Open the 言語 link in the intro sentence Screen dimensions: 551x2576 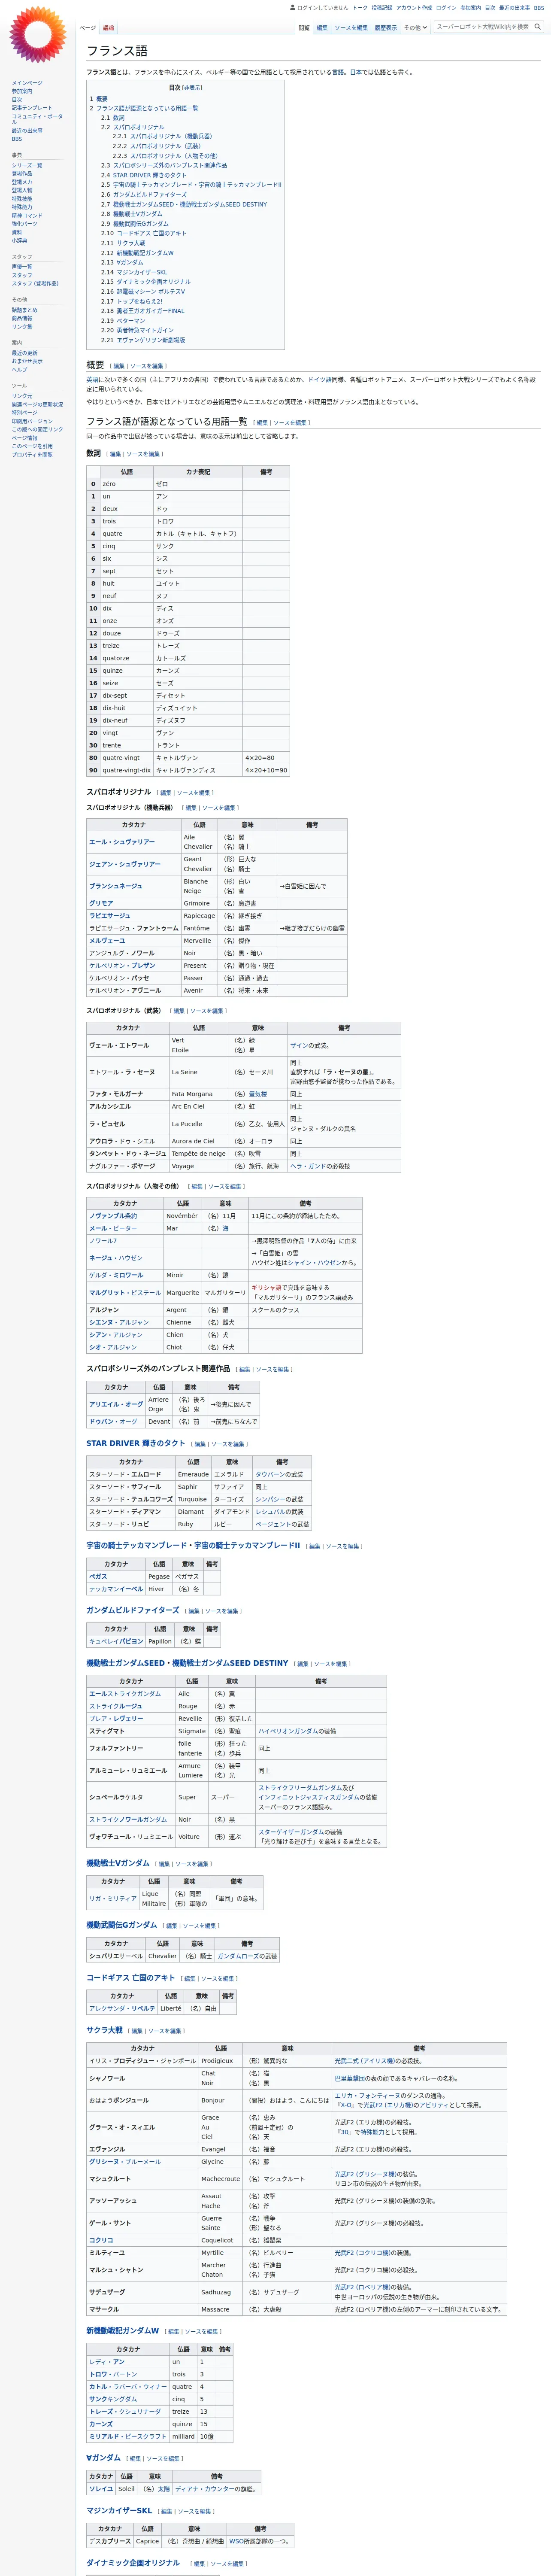tap(338, 72)
